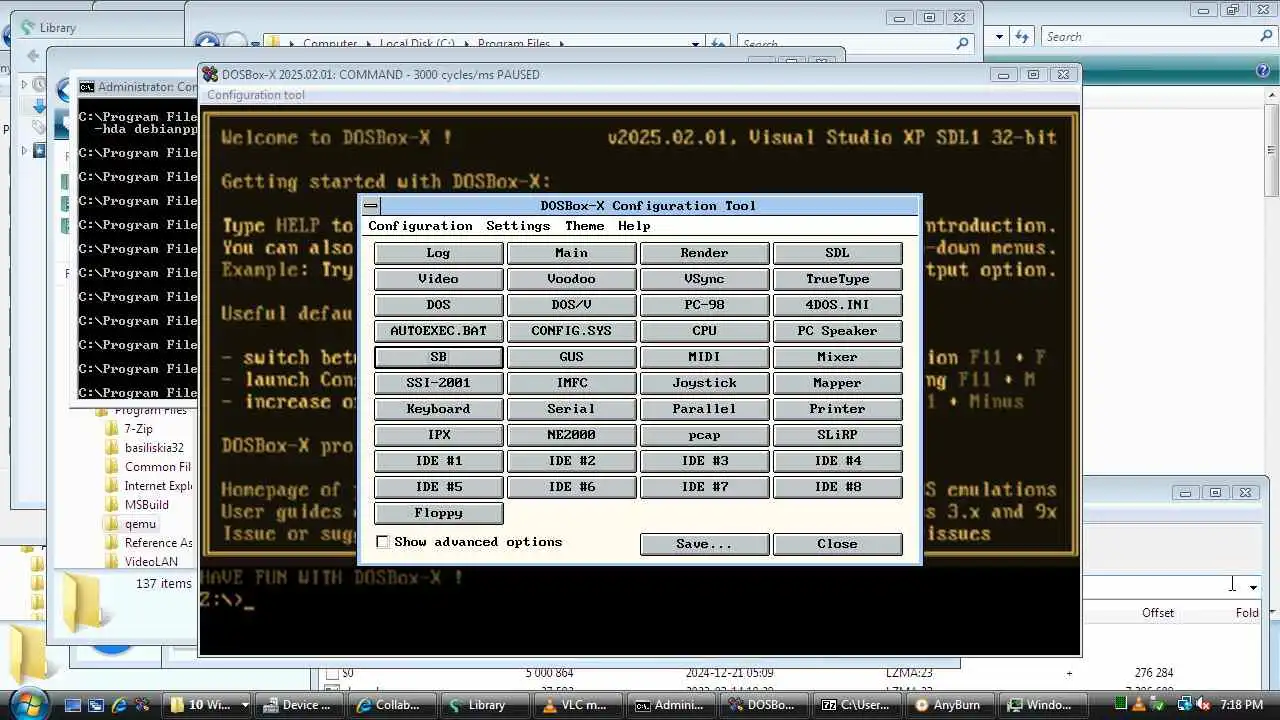Viewport: 1280px width, 720px height.
Task: Open CONFIG.SYS settings button
Action: [x=571, y=331]
